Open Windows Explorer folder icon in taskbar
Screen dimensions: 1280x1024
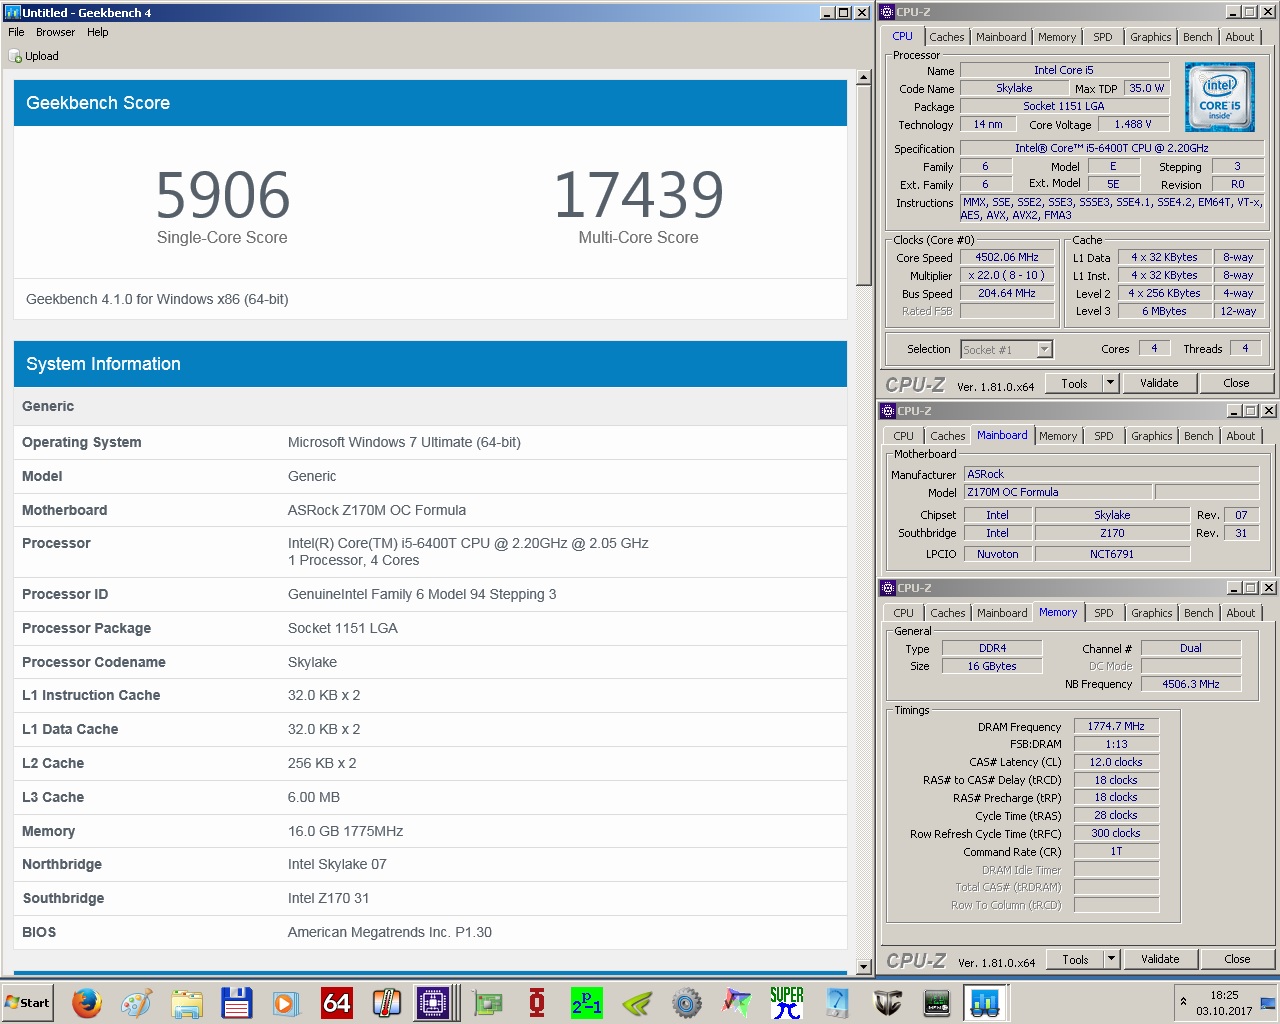tap(186, 1002)
